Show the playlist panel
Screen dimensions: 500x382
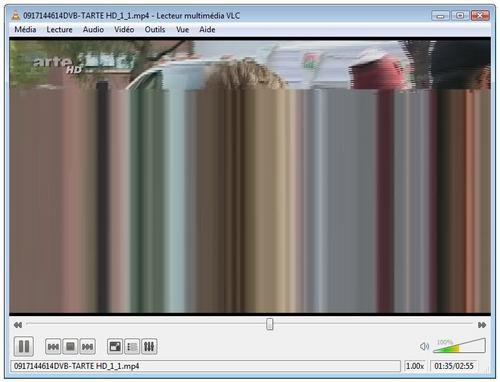tap(132, 347)
